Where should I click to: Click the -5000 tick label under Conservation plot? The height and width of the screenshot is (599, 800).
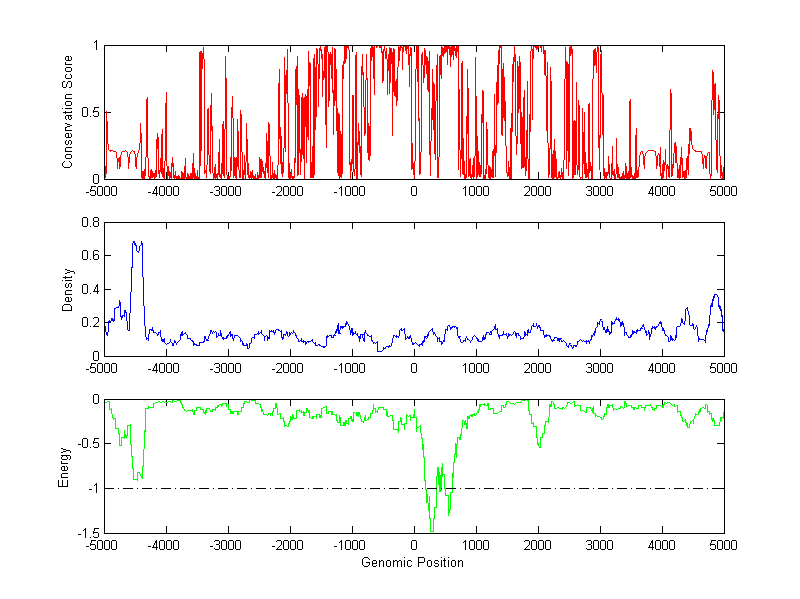tap(104, 192)
